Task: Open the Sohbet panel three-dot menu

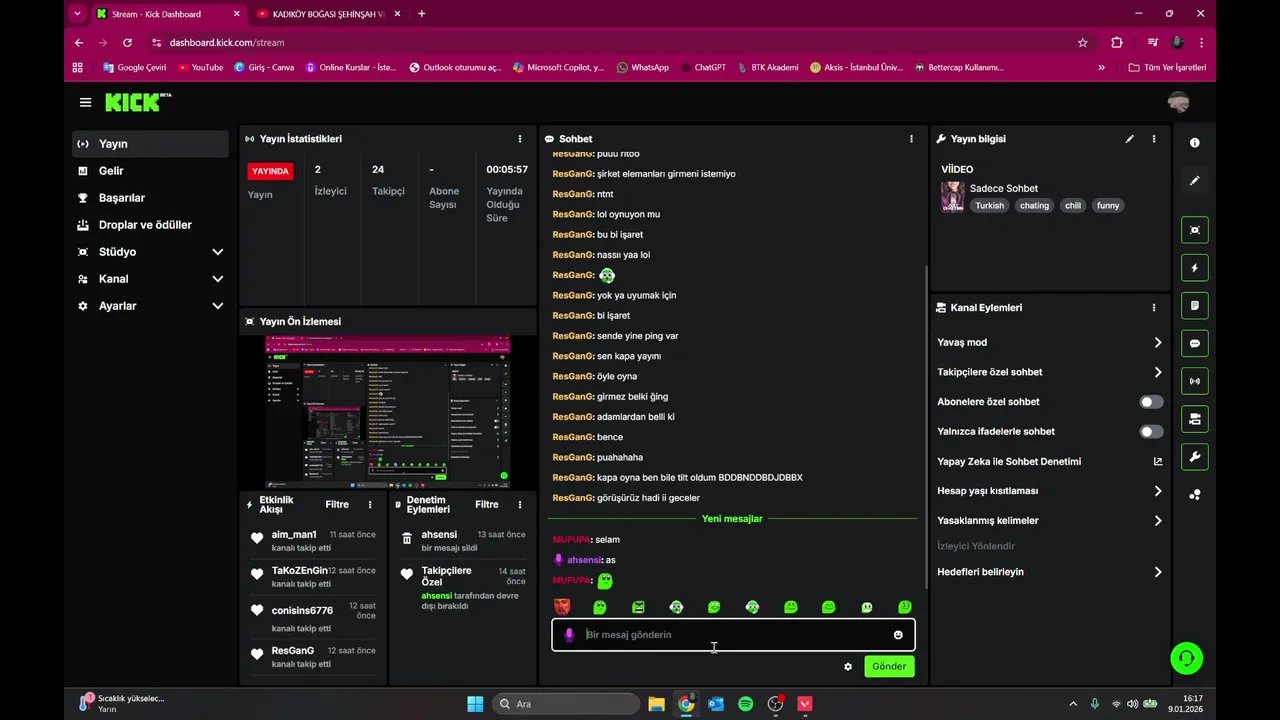Action: (910, 139)
